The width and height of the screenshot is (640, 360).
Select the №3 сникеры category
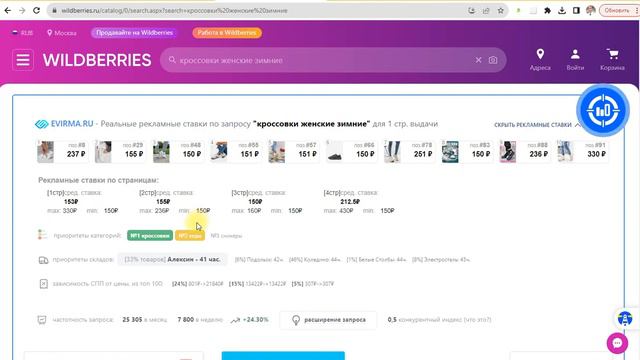click(x=226, y=236)
